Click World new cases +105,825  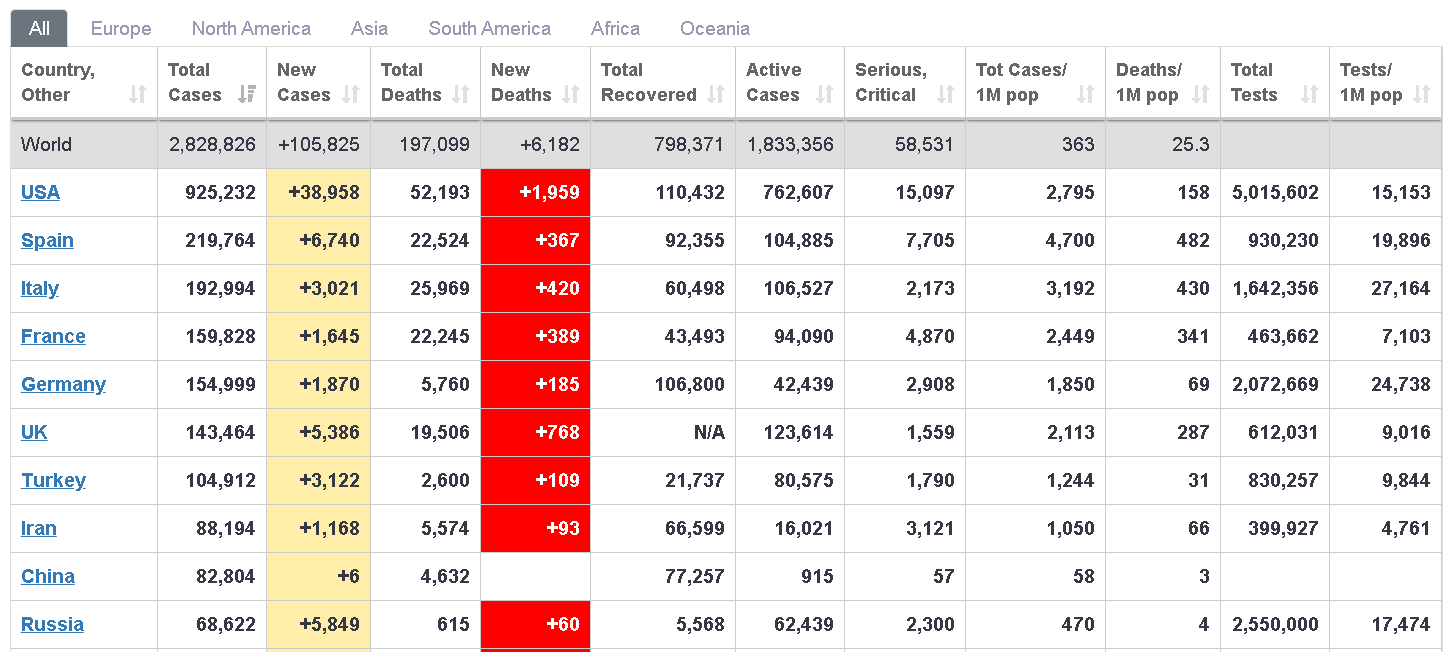coord(318,144)
